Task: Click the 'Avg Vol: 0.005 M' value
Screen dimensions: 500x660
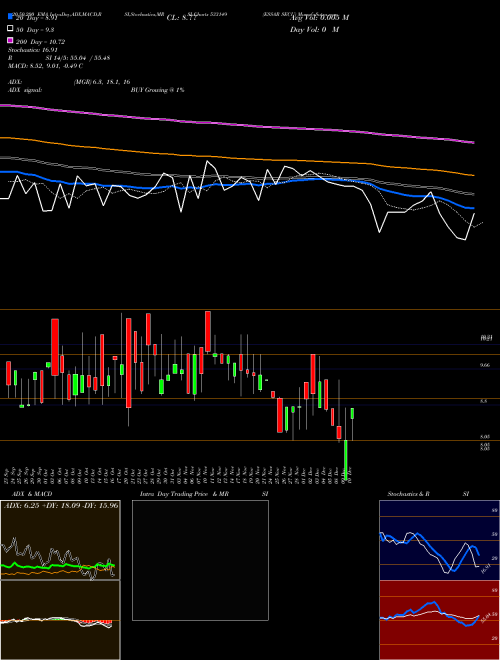Action: [319, 18]
